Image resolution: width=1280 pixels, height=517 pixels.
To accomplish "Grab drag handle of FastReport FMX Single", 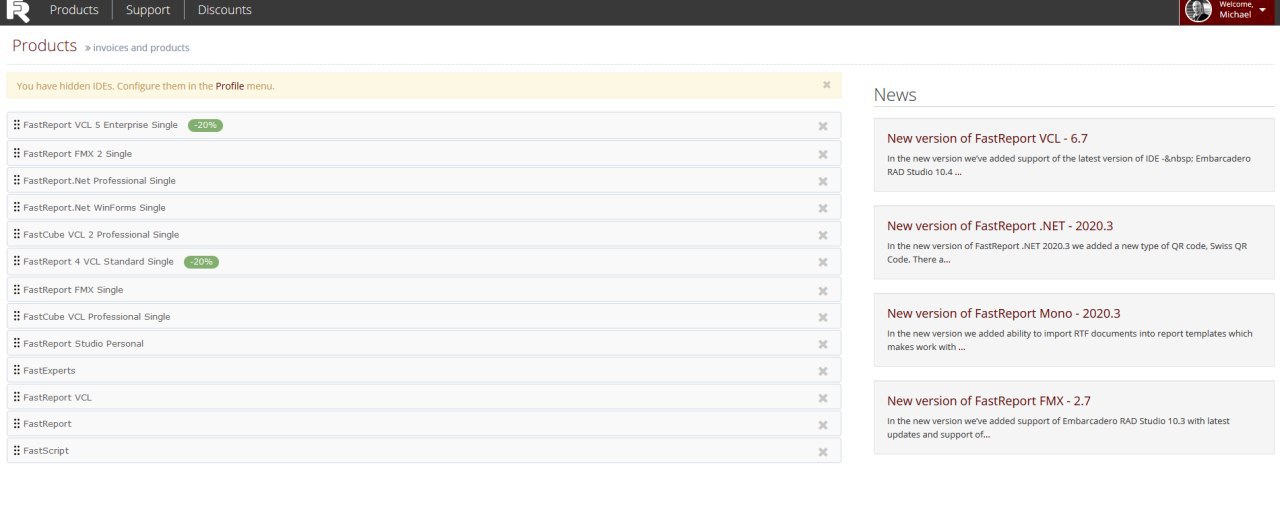I will pos(17,290).
